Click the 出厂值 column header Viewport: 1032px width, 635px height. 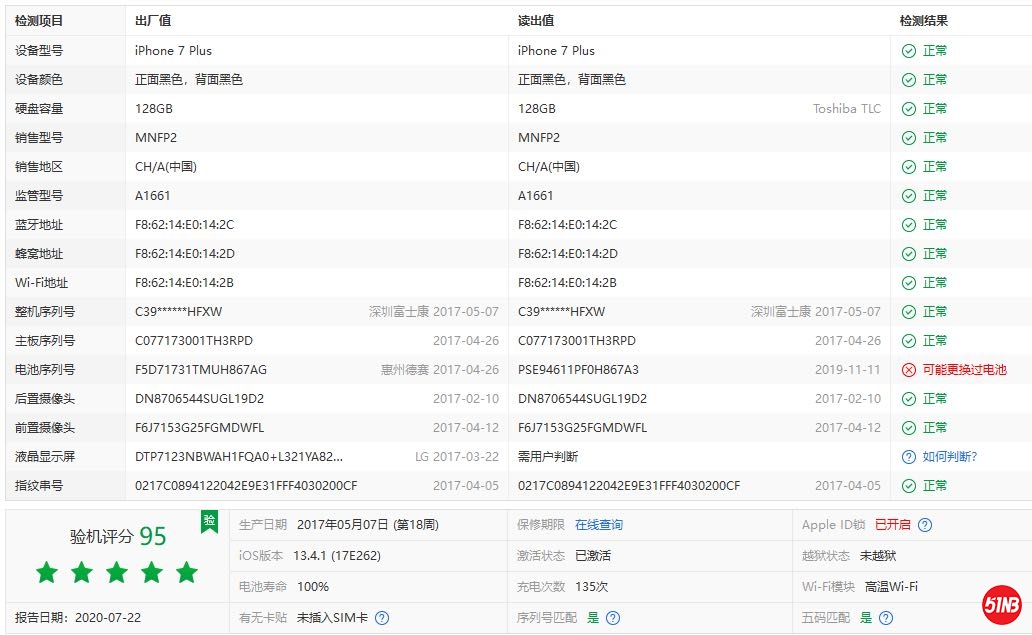[x=153, y=21]
